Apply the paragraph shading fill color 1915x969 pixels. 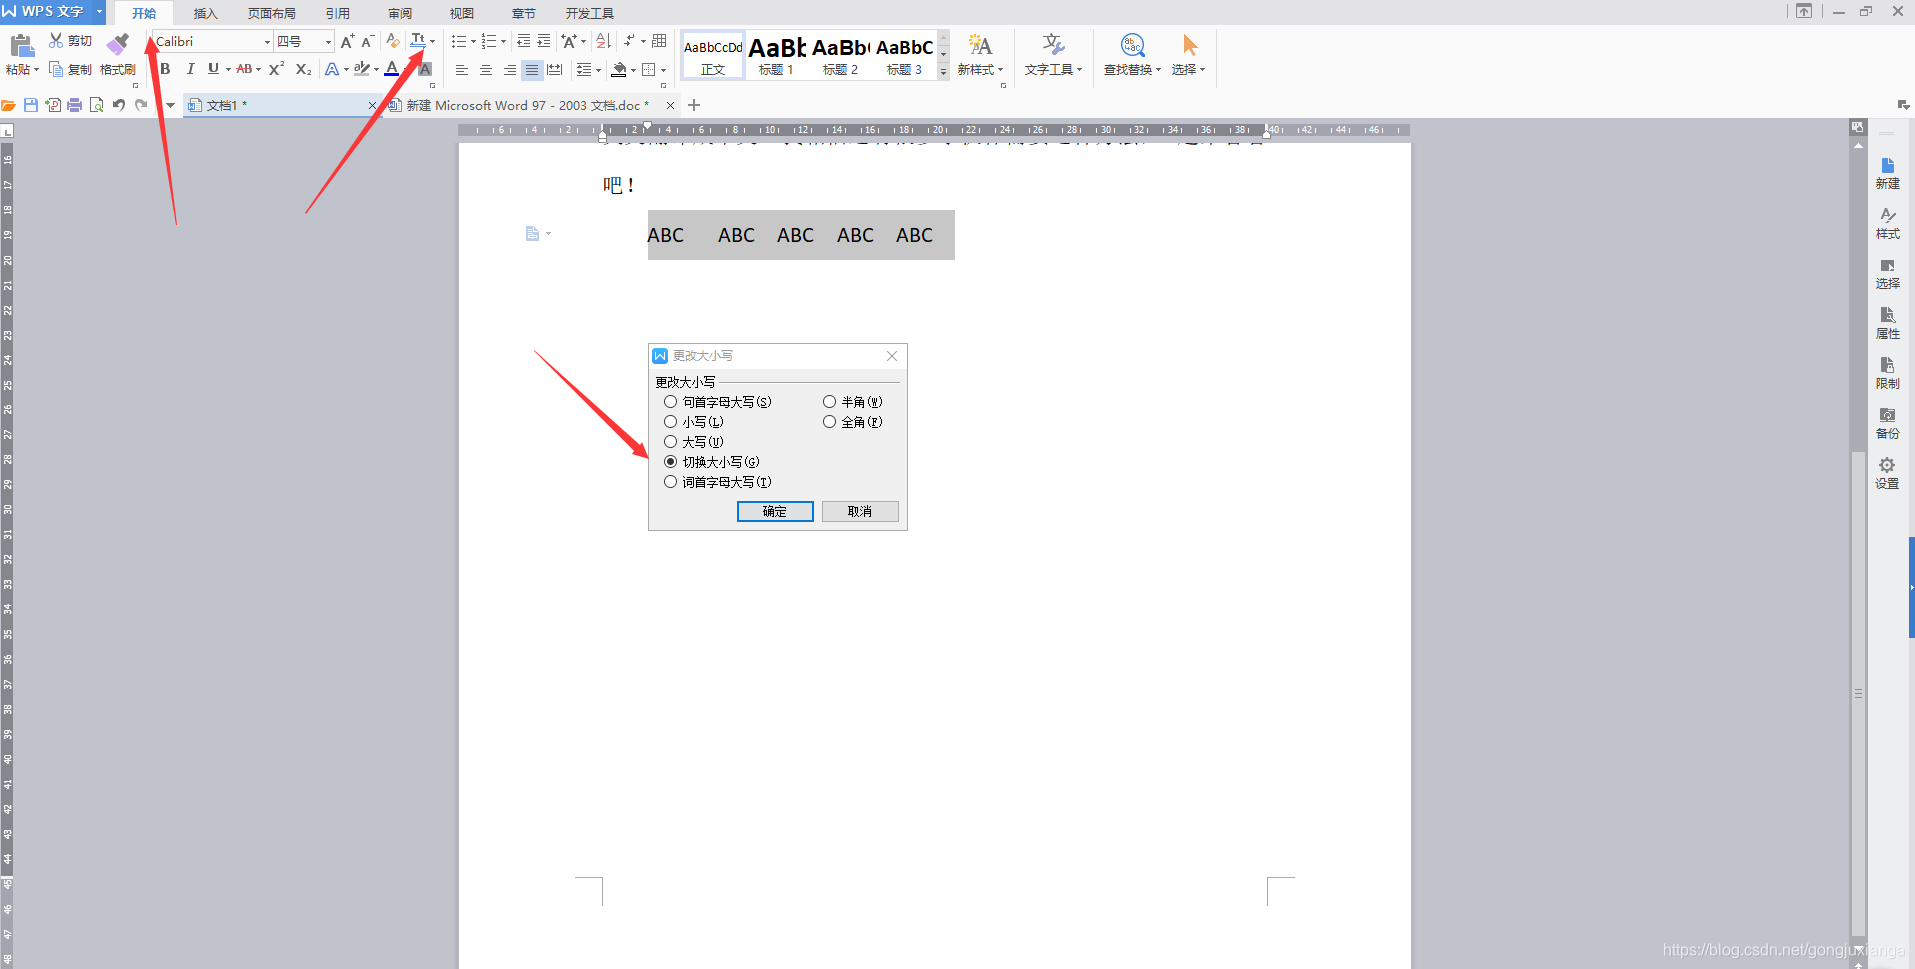619,70
